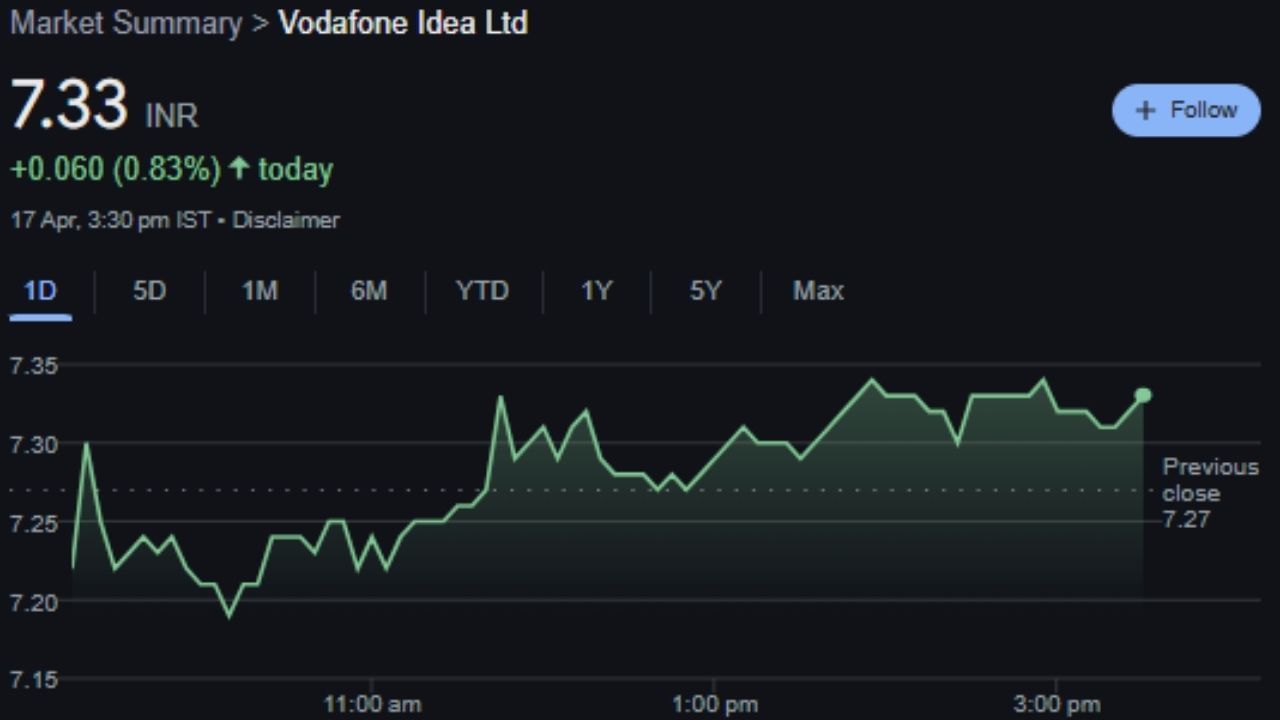The image size is (1280, 720).
Task: Click the Previous close 7.27 label
Action: pyautogui.click(x=1210, y=493)
